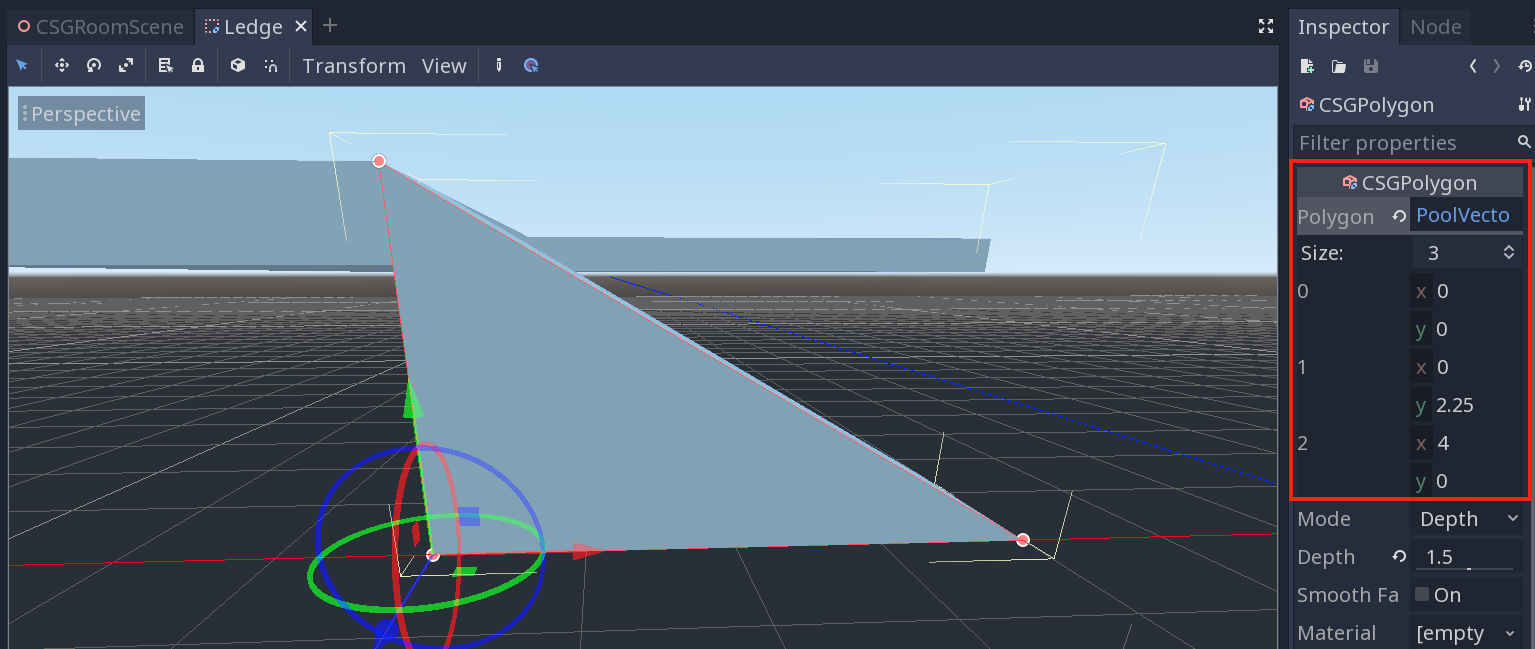The width and height of the screenshot is (1535, 649).
Task: Edit point 1 x value
Action: click(1467, 367)
